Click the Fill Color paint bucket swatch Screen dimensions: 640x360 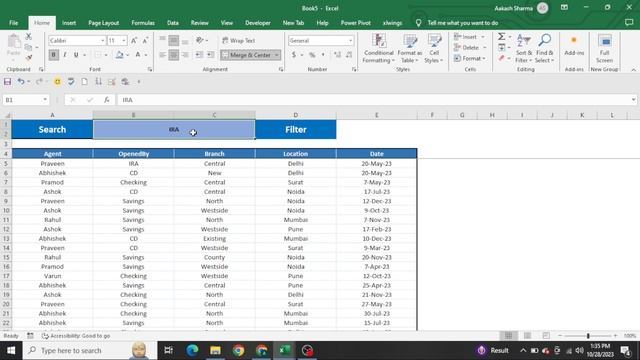point(119,55)
